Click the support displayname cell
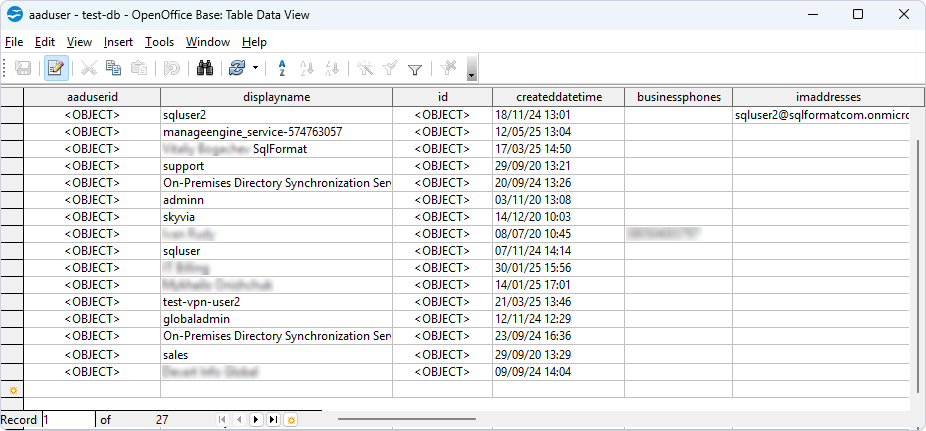This screenshot has height=431, width=926. point(276,166)
